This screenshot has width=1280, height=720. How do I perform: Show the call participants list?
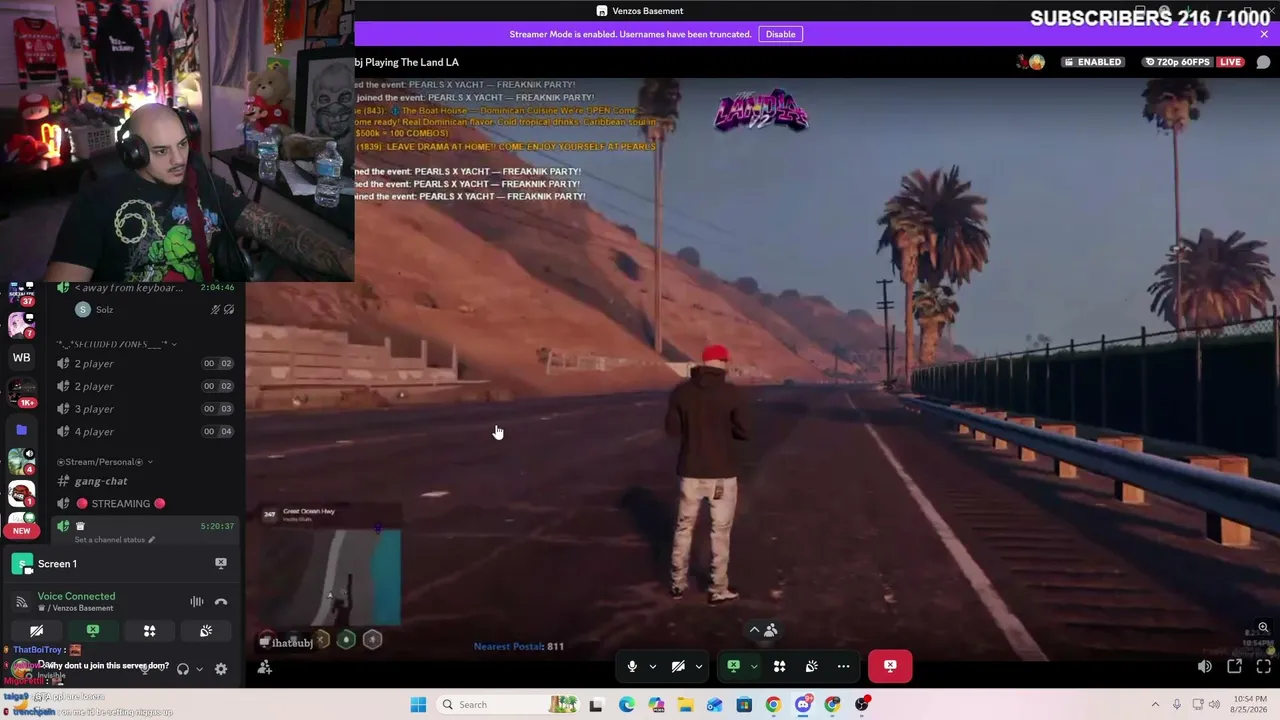point(764,630)
